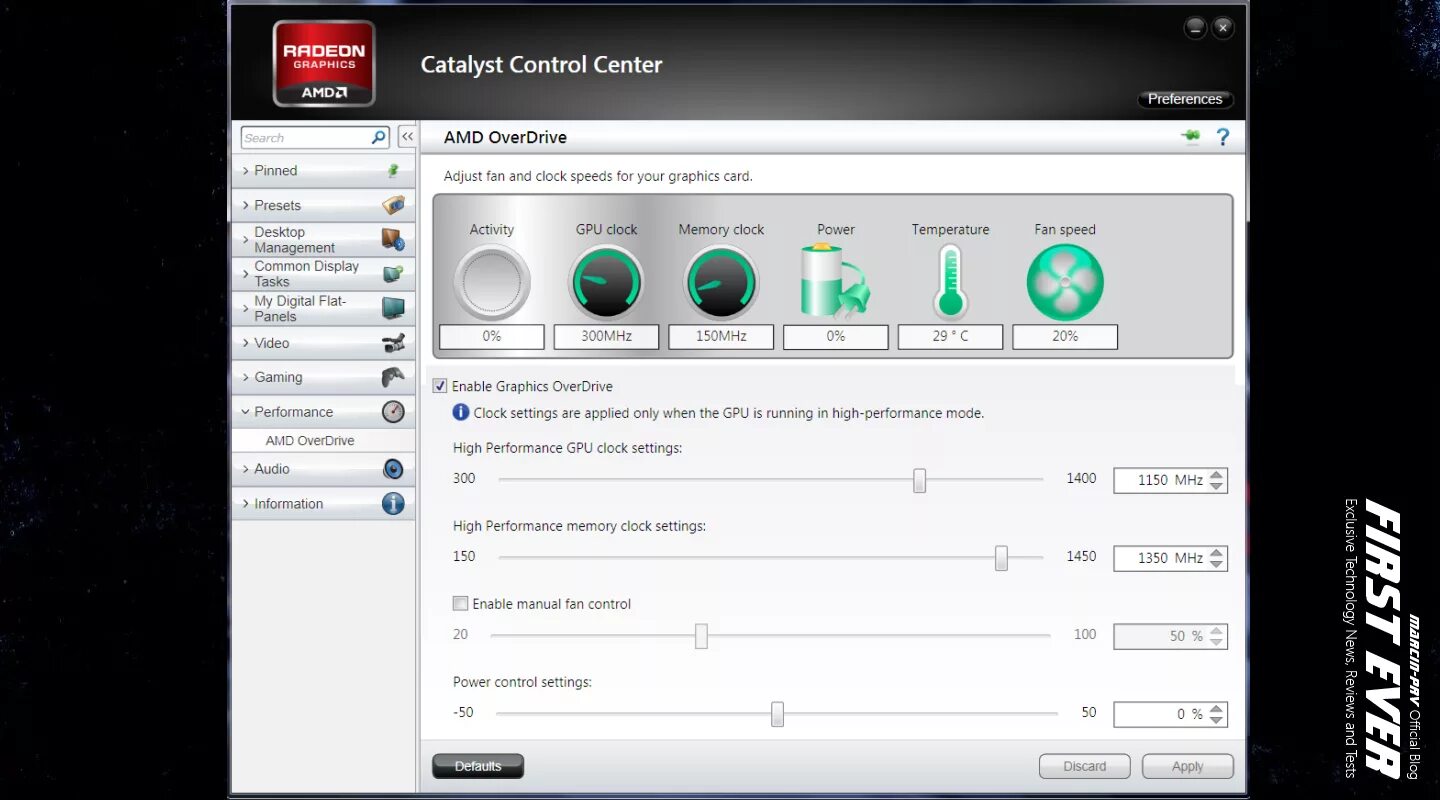Click the blue info icon near clock settings note

461,412
